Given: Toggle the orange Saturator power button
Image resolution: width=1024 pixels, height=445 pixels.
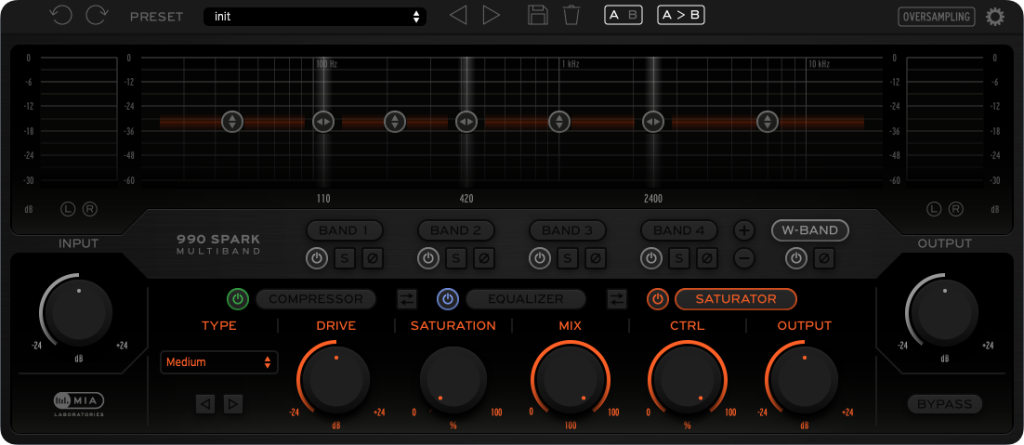Looking at the screenshot, I should coord(658,299).
